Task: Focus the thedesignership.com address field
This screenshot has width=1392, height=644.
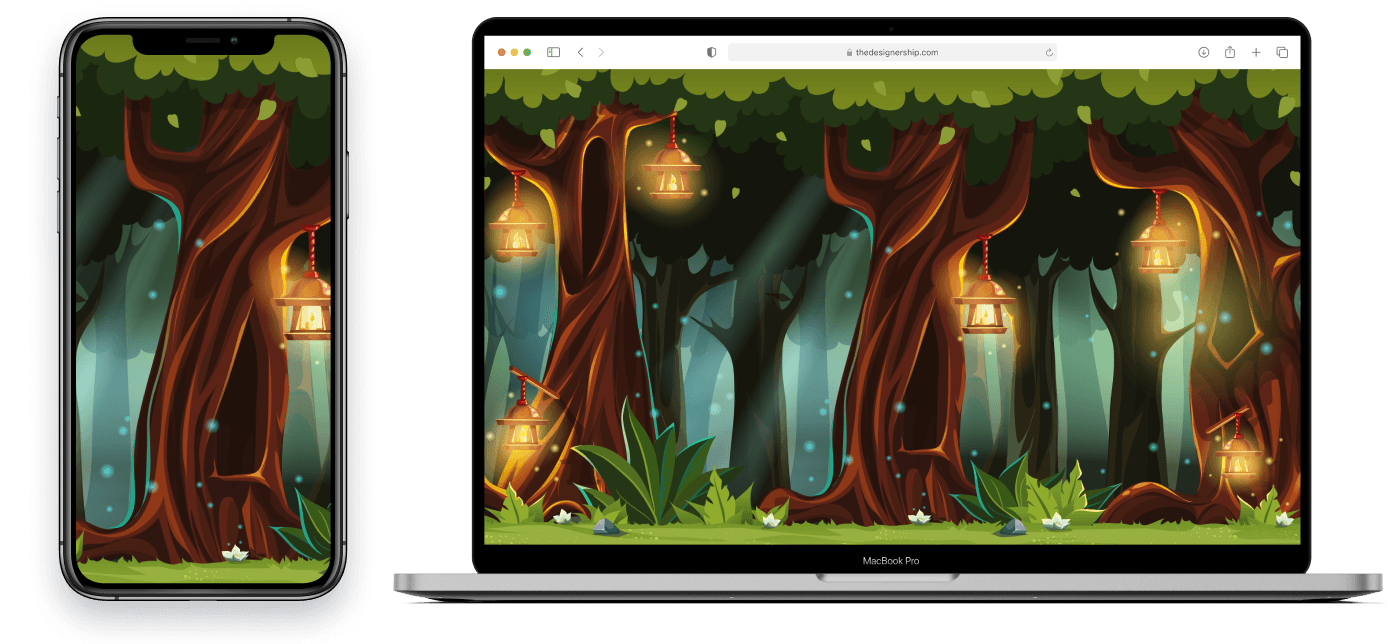Action: [x=895, y=52]
